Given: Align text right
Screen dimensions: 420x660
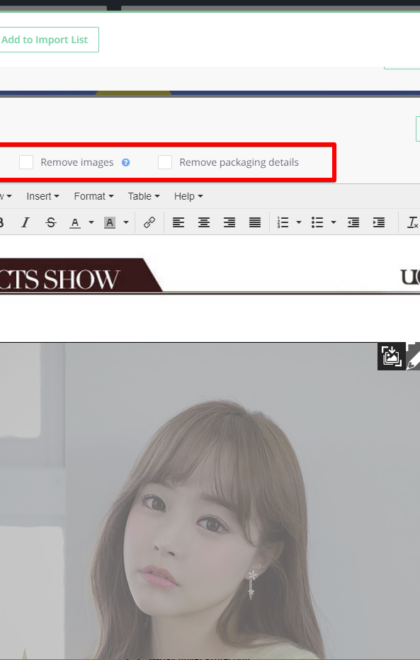Looking at the screenshot, I should (x=229, y=222).
